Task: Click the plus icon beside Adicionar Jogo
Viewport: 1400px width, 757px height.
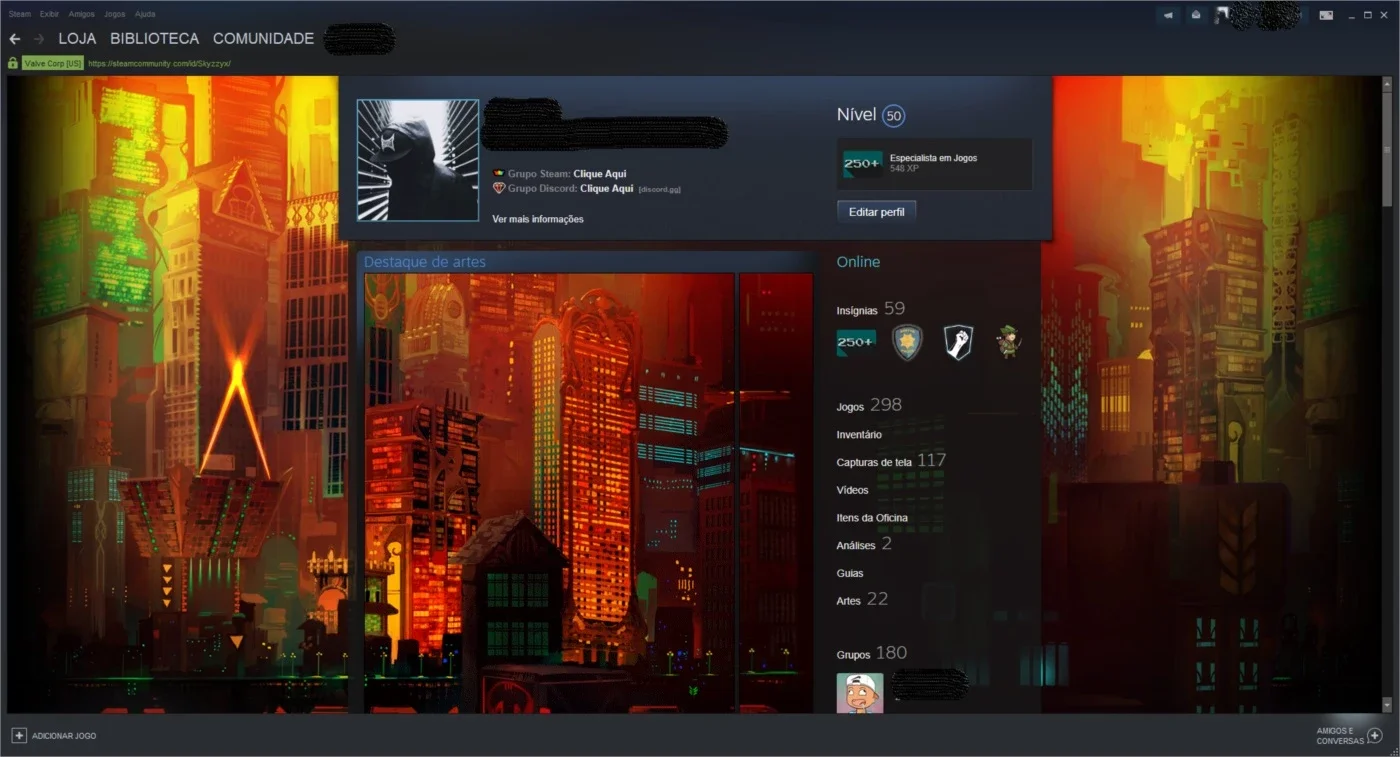Action: click(18, 735)
